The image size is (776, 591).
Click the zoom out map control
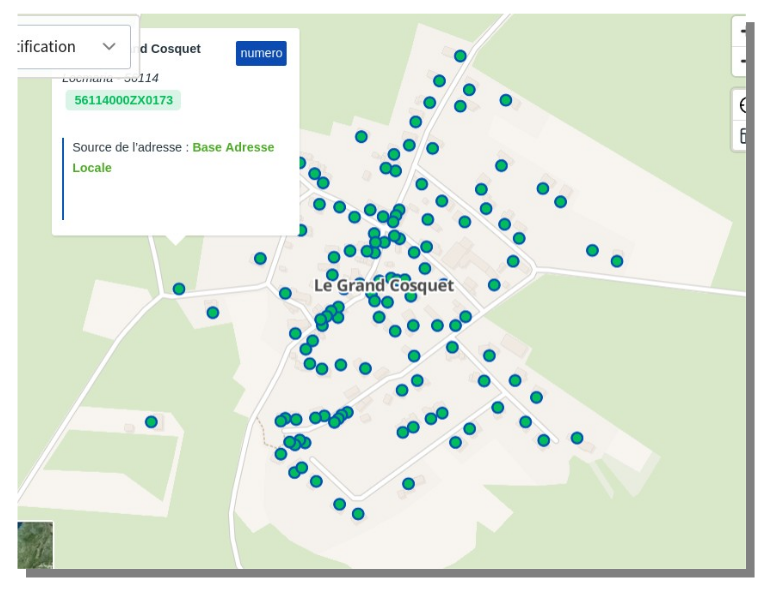click(741, 62)
